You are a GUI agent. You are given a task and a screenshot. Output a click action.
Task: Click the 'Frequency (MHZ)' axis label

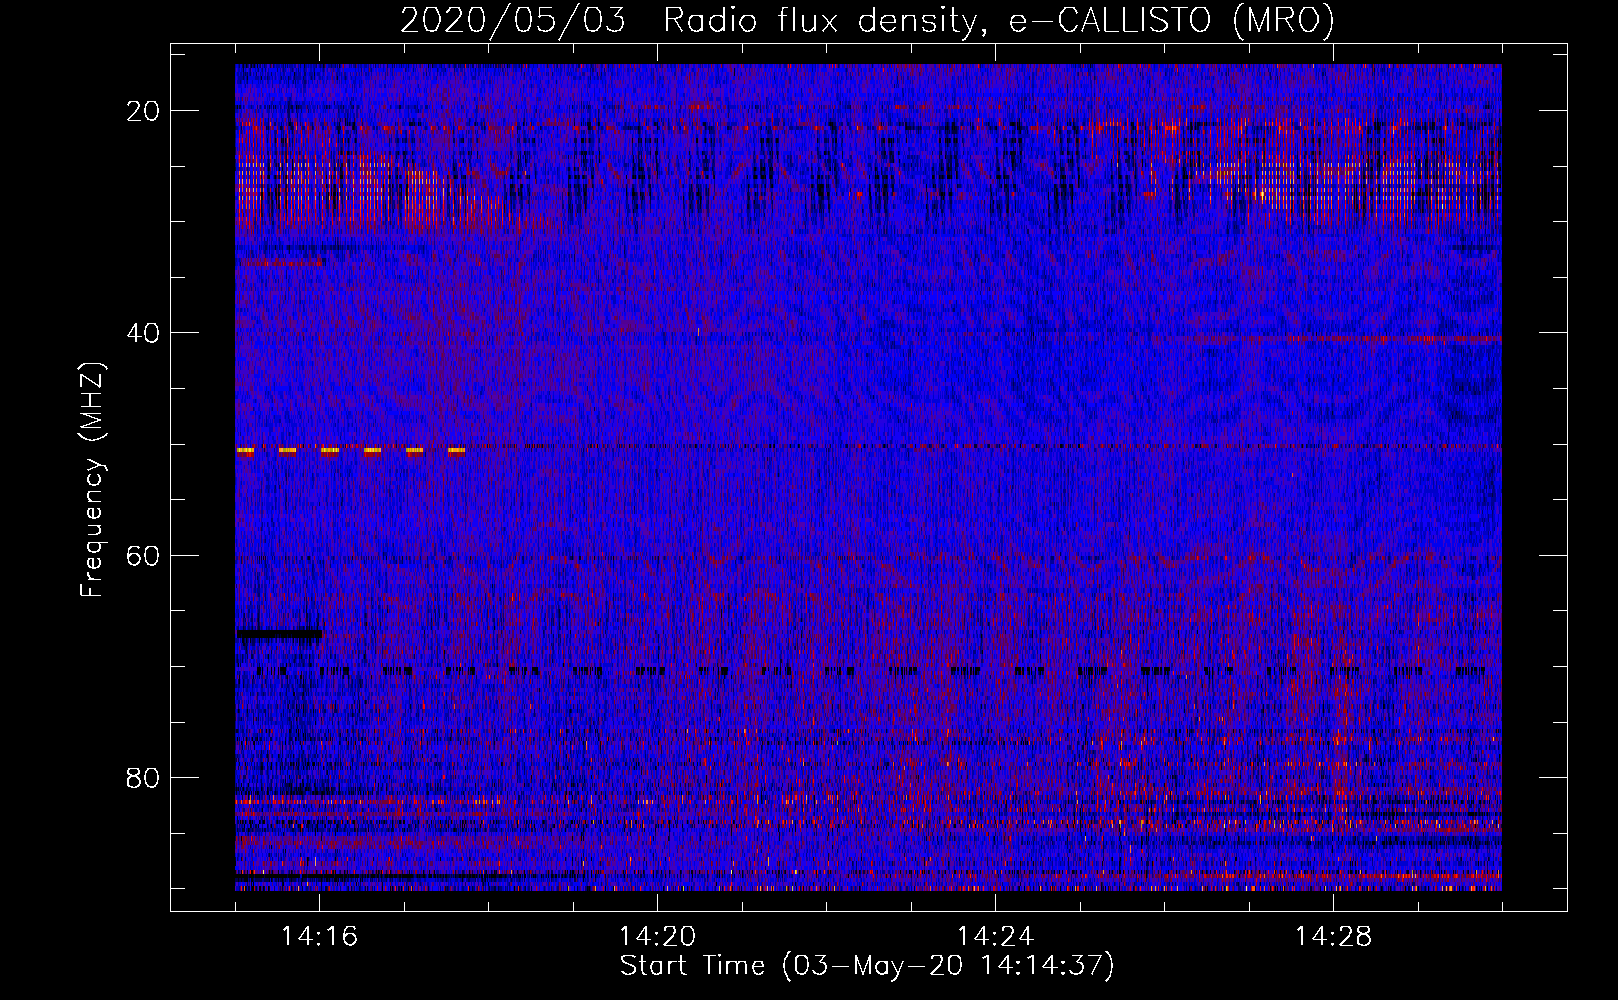coord(92,479)
